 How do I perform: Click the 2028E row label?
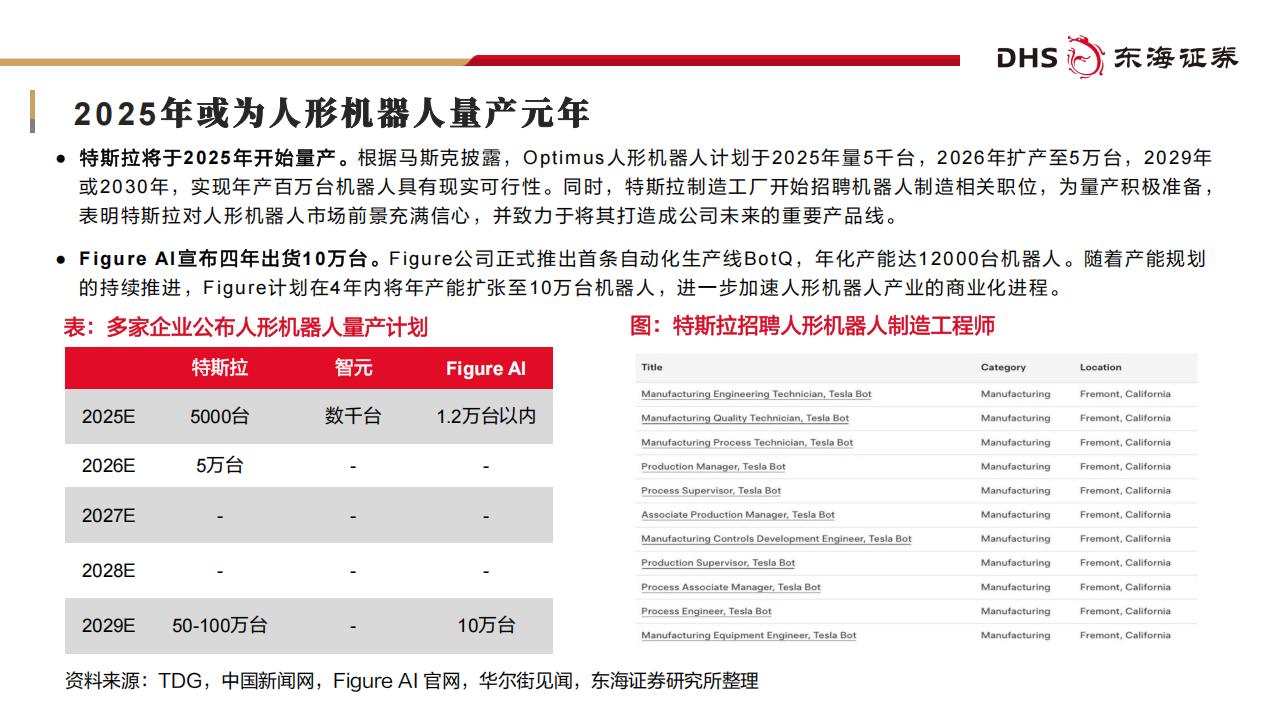108,571
